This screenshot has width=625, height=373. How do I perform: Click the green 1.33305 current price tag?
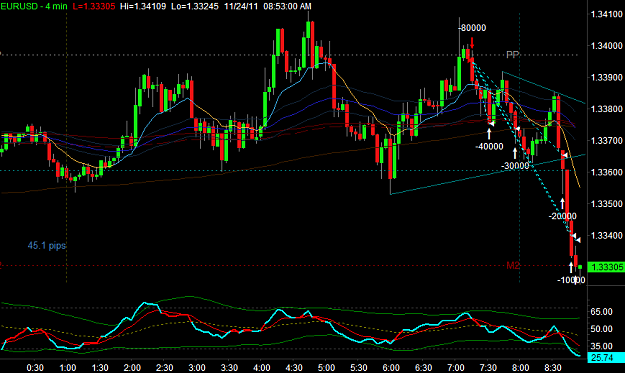pyautogui.click(x=606, y=267)
